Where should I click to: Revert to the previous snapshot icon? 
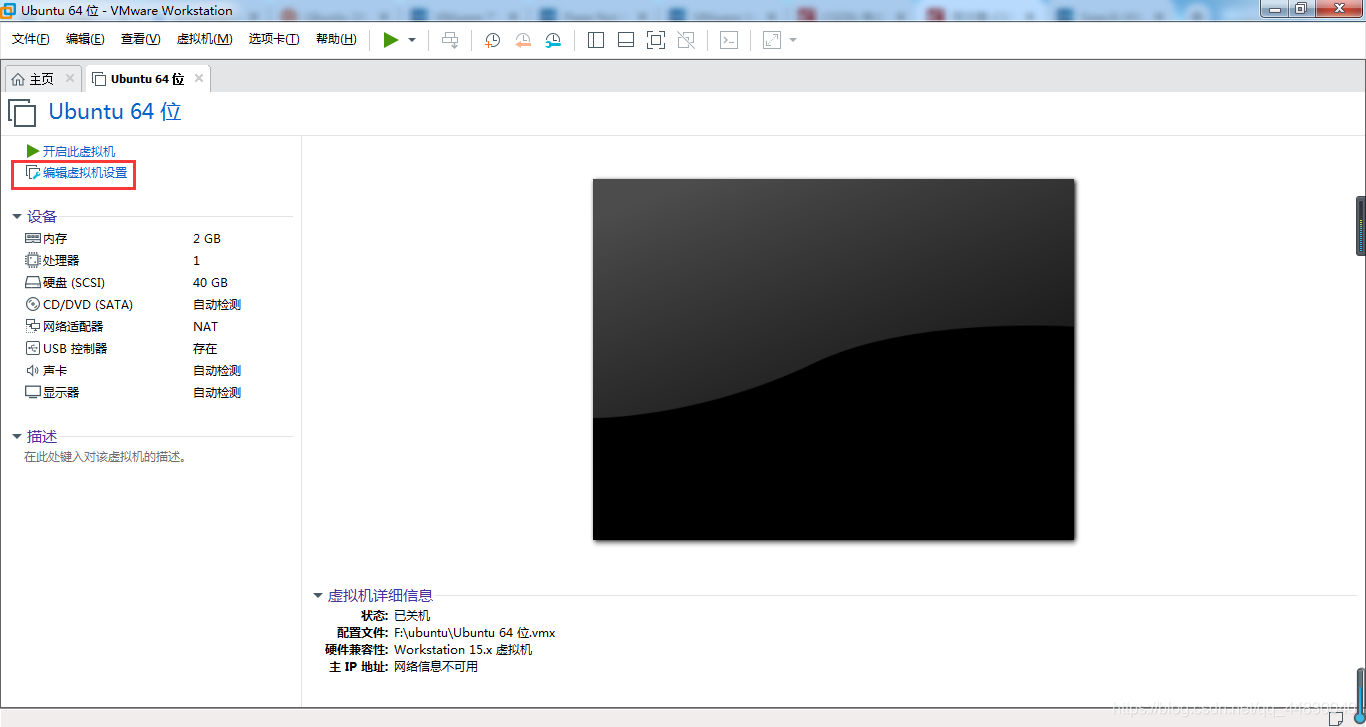point(523,40)
